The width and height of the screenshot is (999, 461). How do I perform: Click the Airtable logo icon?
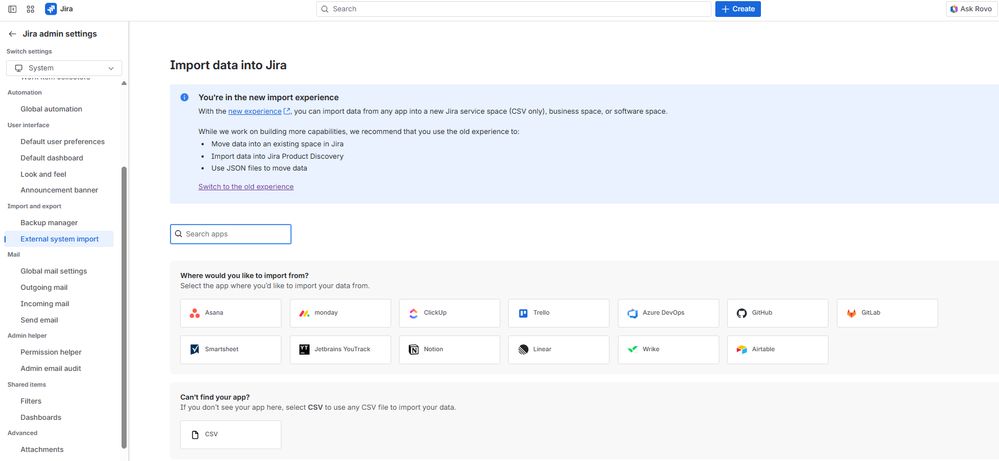tap(742, 350)
